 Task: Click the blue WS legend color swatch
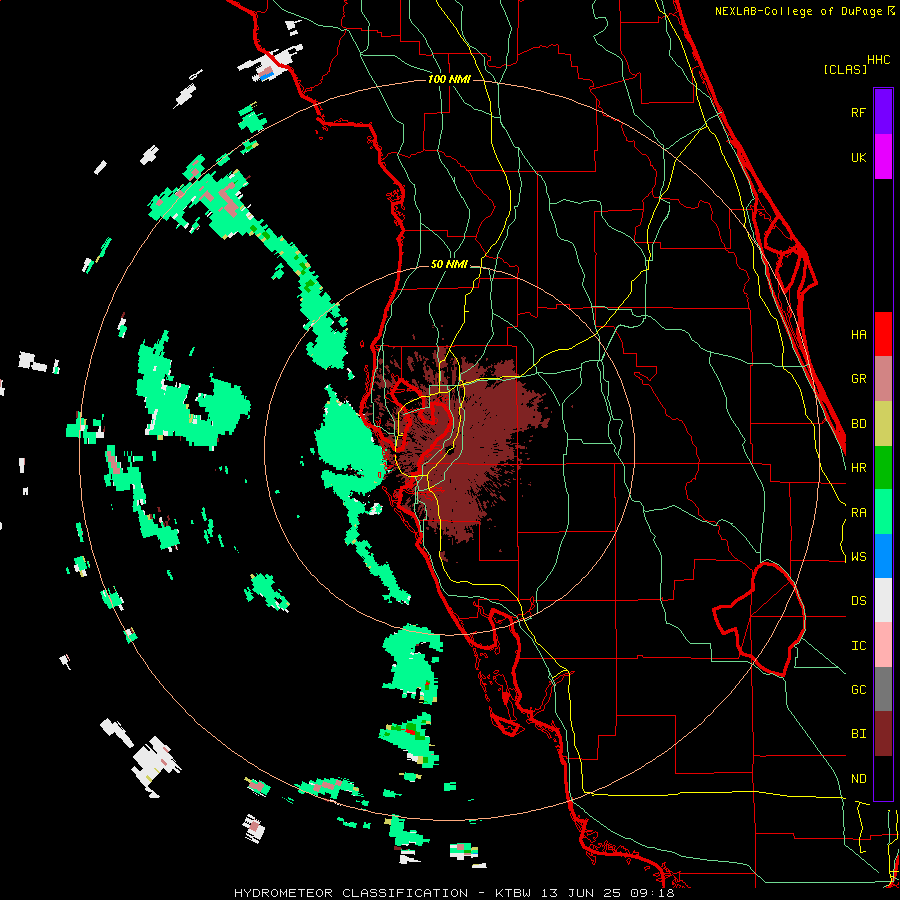coord(883,556)
